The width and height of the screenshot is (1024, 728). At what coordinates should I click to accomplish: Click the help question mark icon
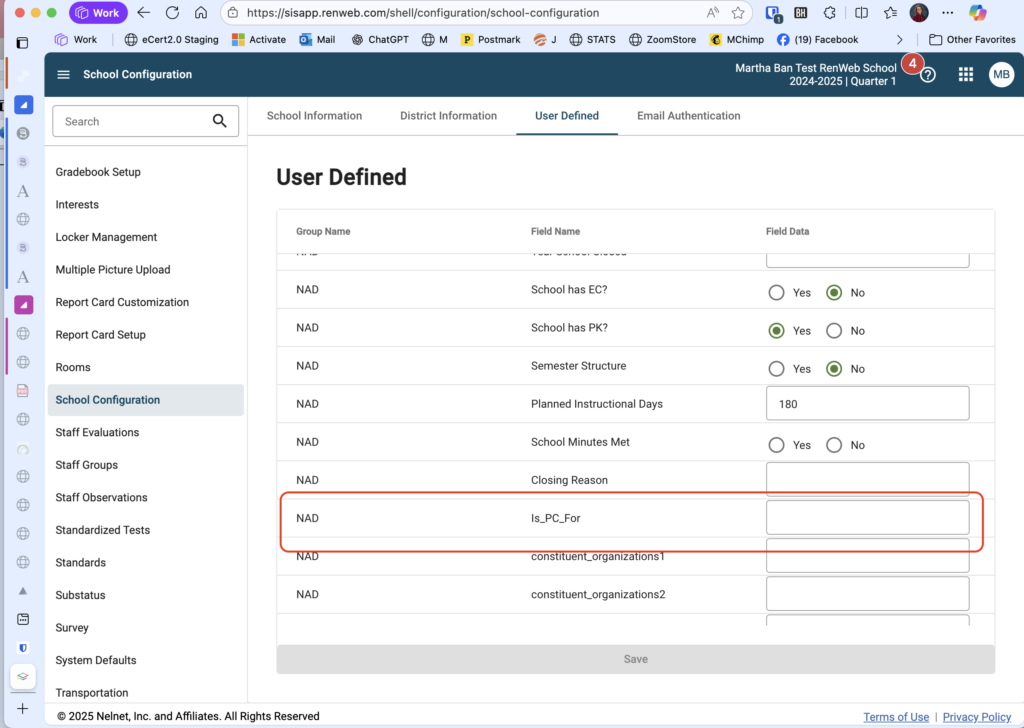tap(928, 75)
